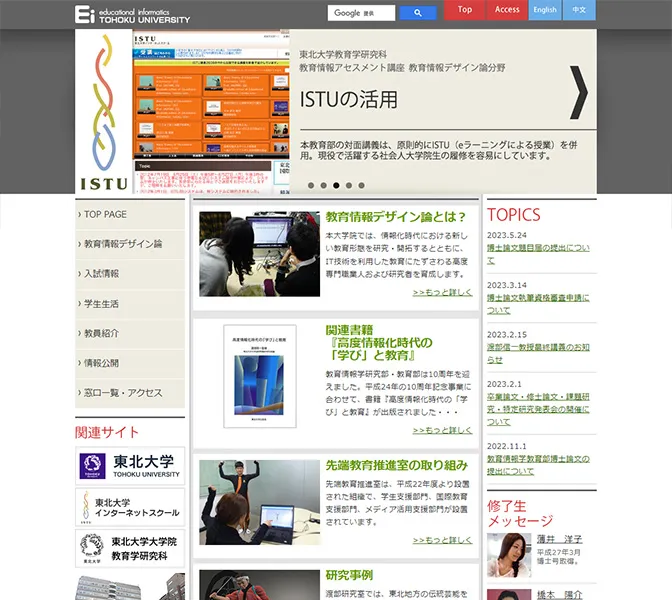Click the red Top navigation tab
Viewport: 672px width, 600px height.
465,10
